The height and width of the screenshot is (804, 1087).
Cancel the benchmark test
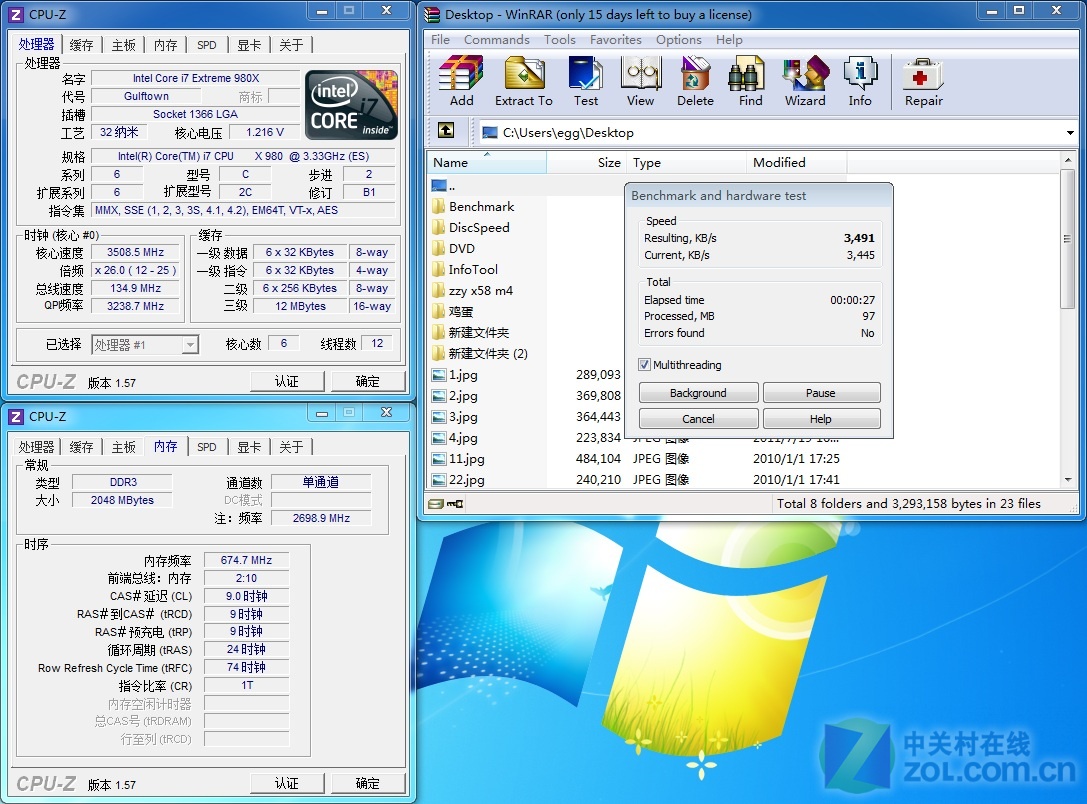coord(698,419)
